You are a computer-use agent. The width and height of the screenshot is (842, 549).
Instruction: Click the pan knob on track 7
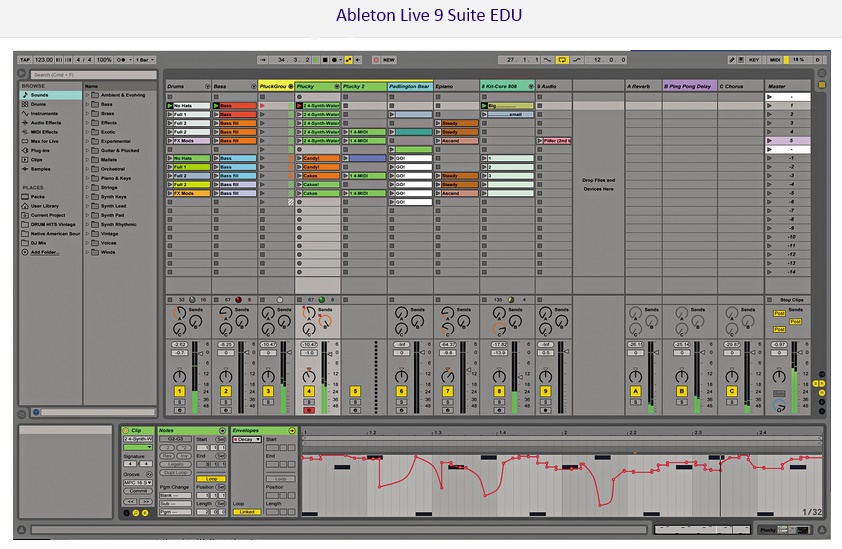coord(447,376)
